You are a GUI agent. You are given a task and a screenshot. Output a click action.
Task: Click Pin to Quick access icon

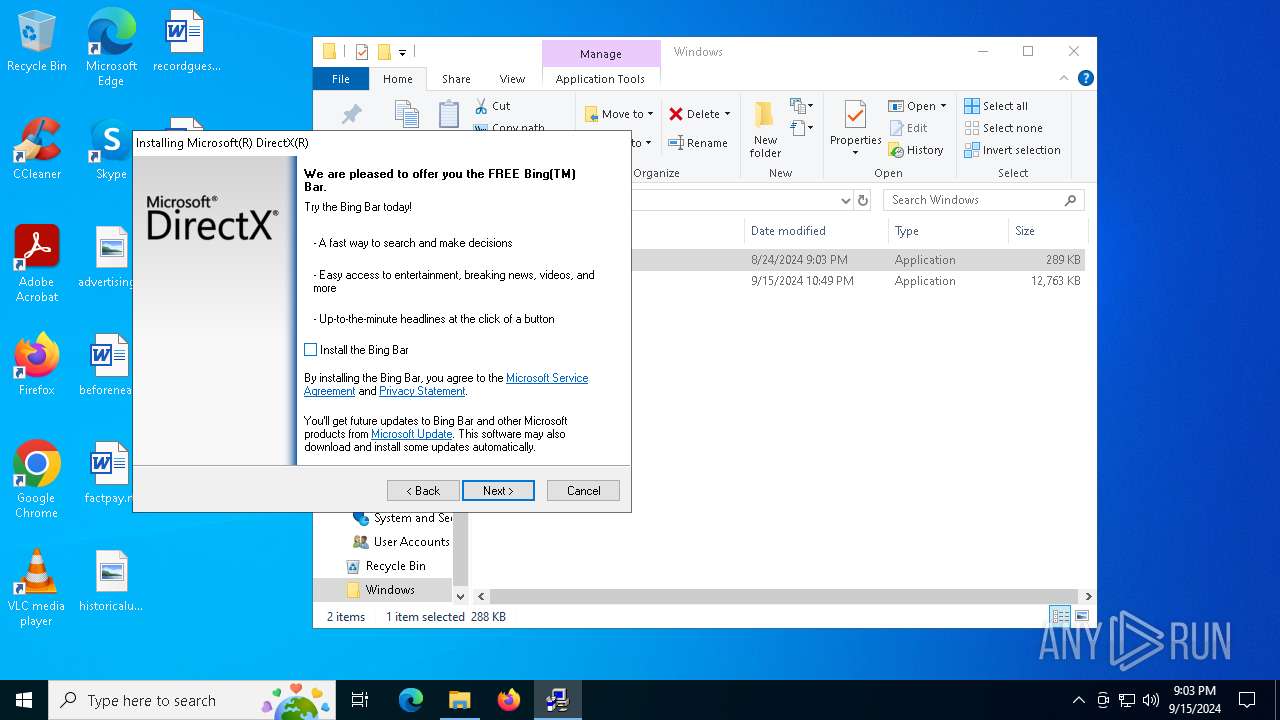[x=351, y=114]
